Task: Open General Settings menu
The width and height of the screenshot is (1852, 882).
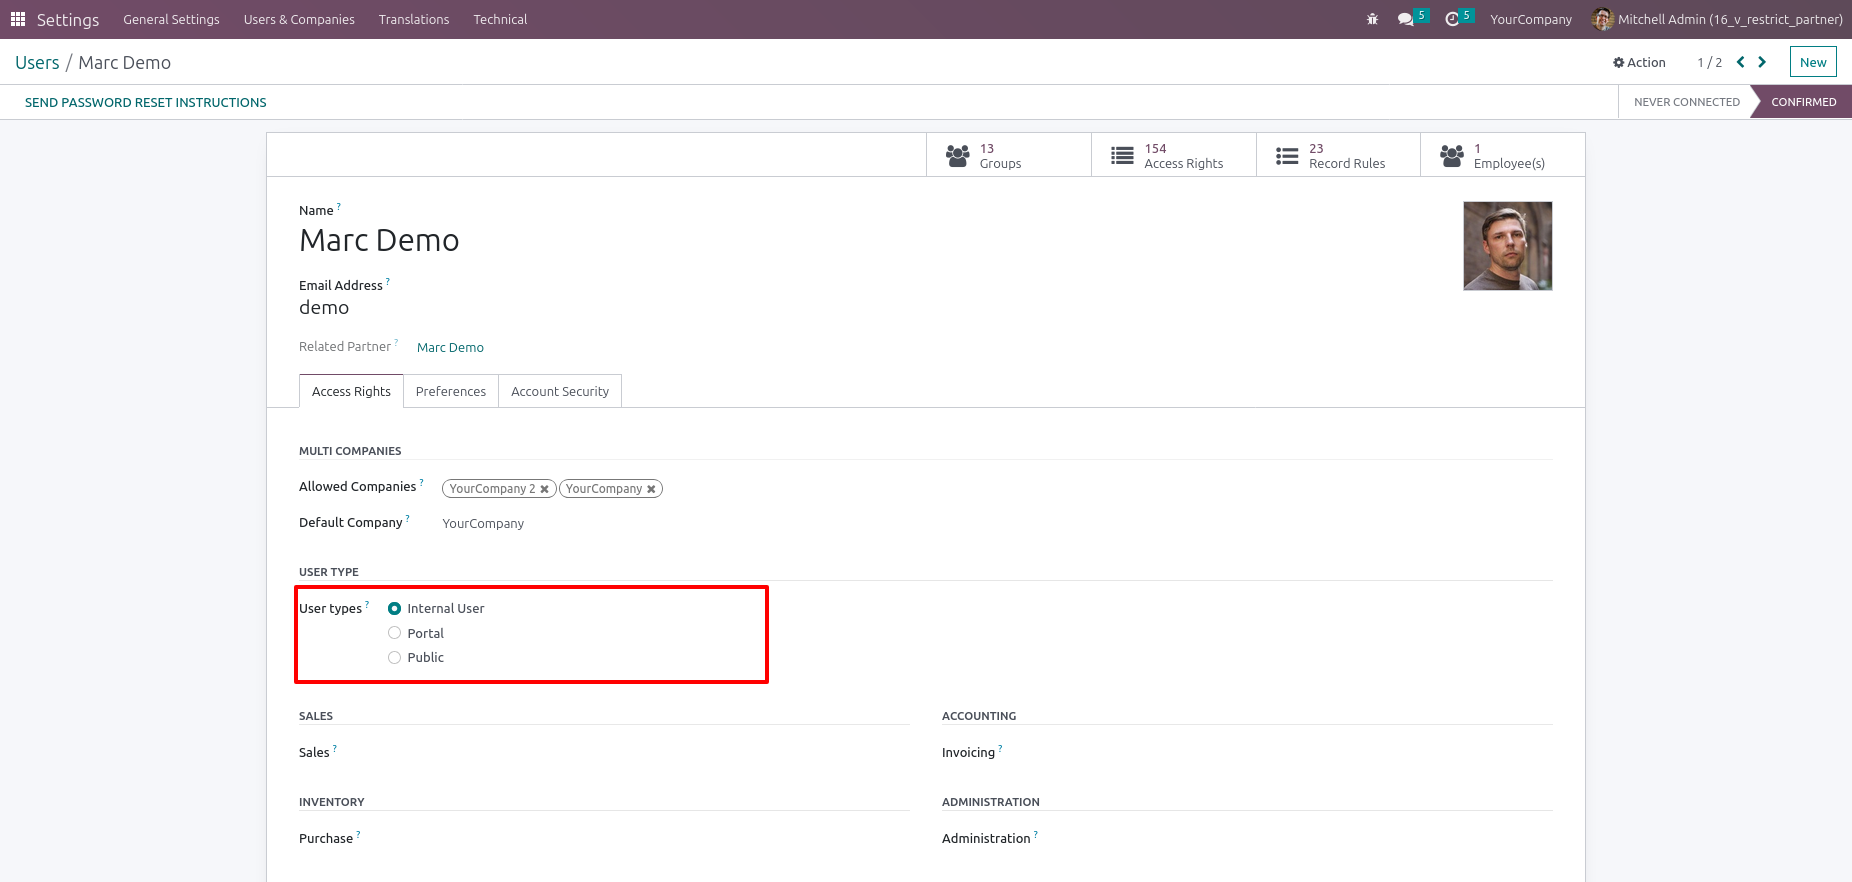Action: tap(171, 19)
